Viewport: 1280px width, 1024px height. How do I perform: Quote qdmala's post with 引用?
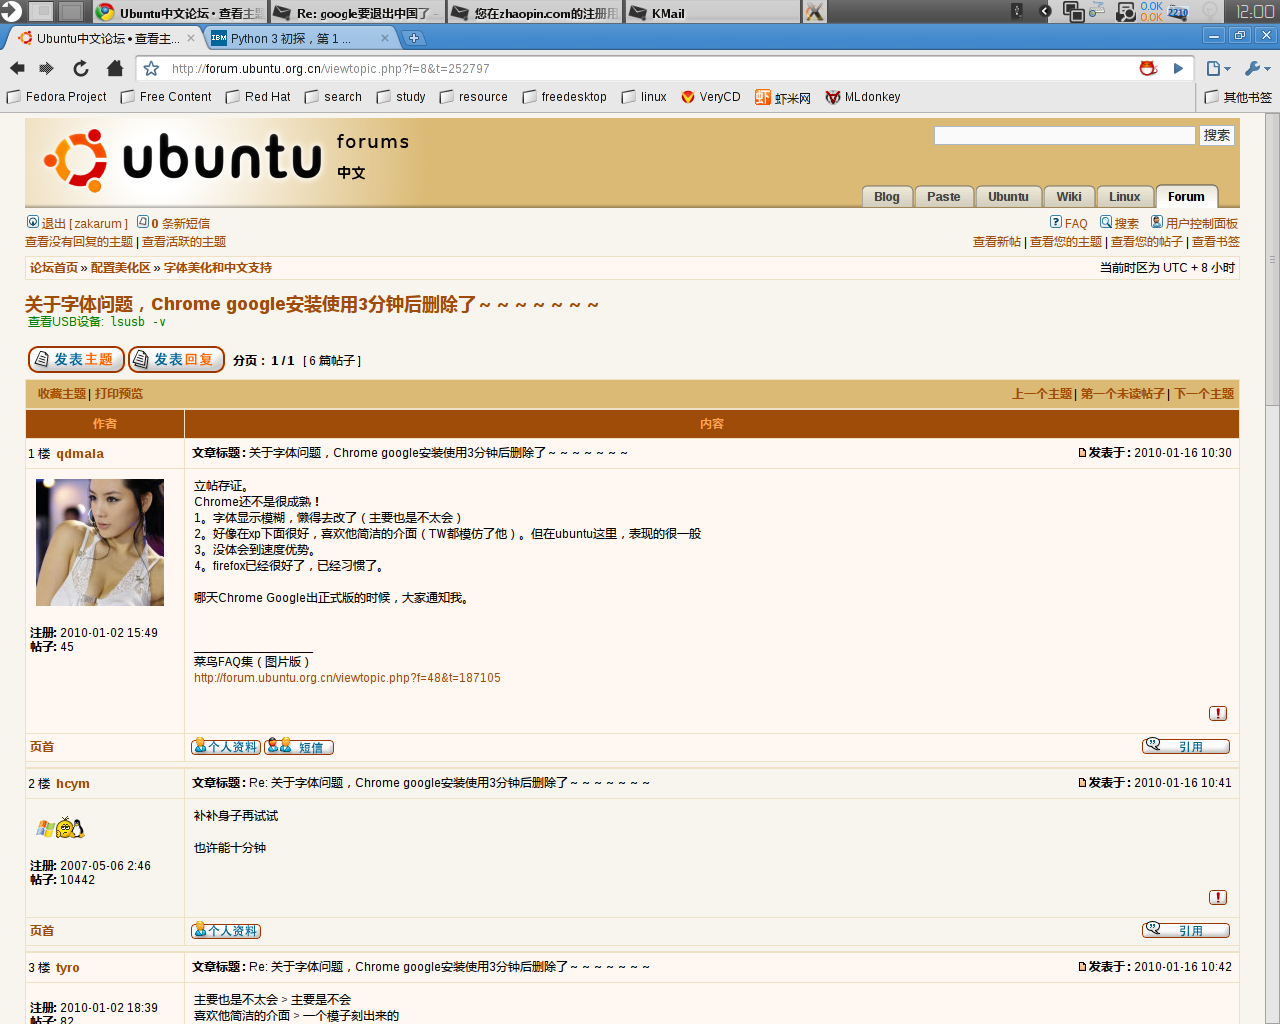(x=1186, y=746)
